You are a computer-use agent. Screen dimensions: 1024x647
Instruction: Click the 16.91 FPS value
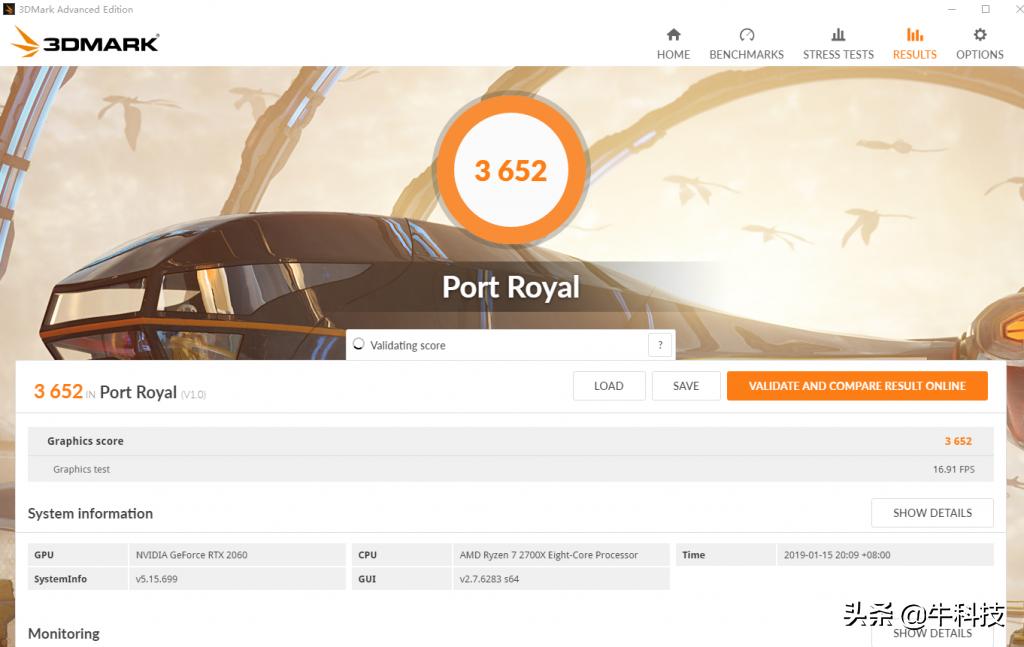click(953, 469)
